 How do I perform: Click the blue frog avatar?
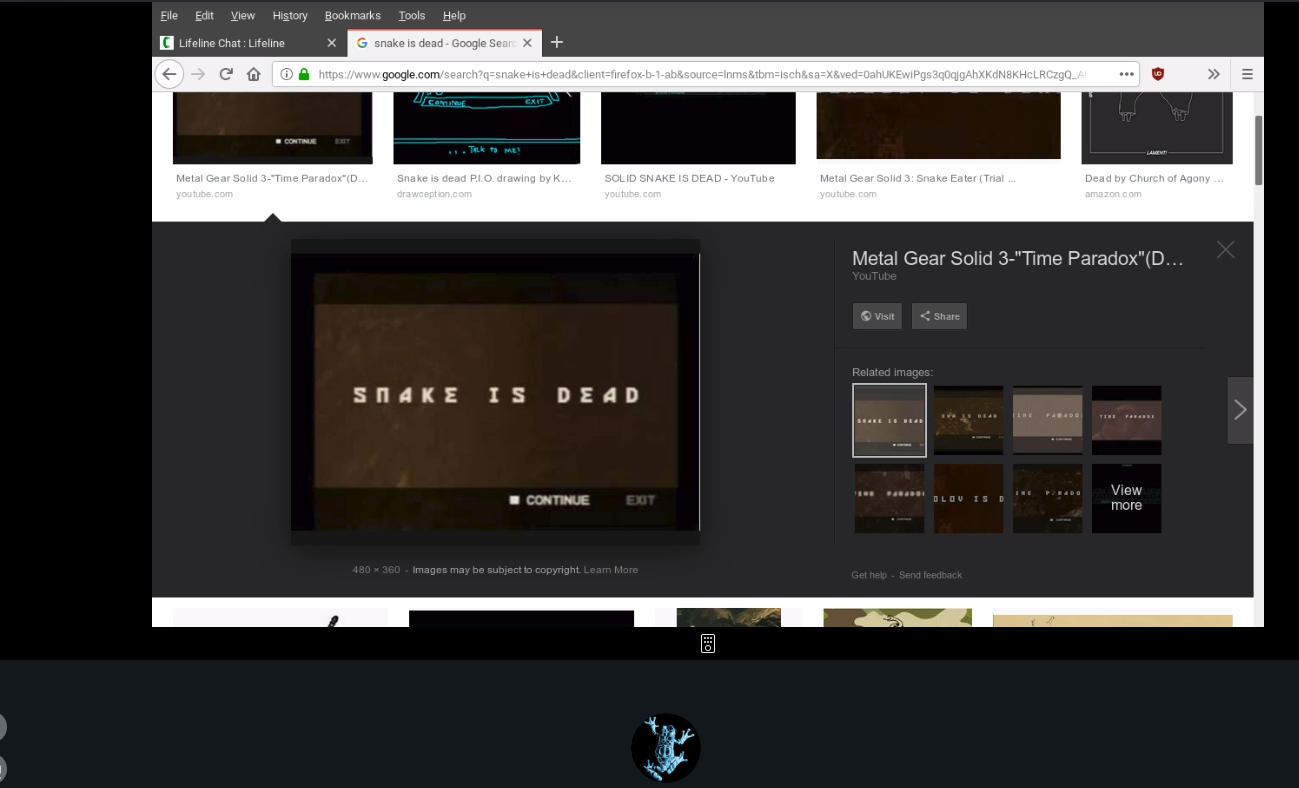pyautogui.click(x=666, y=748)
